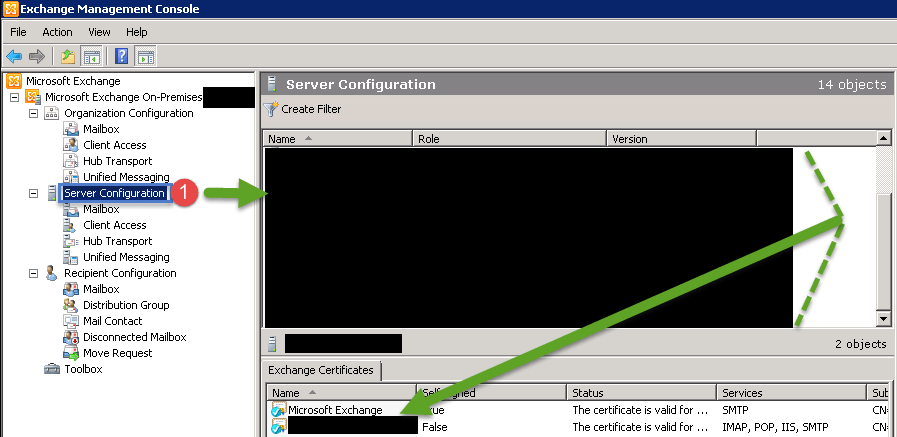
Task: Click Unified Messaging icon under Organization Configuration
Action: pos(71,177)
